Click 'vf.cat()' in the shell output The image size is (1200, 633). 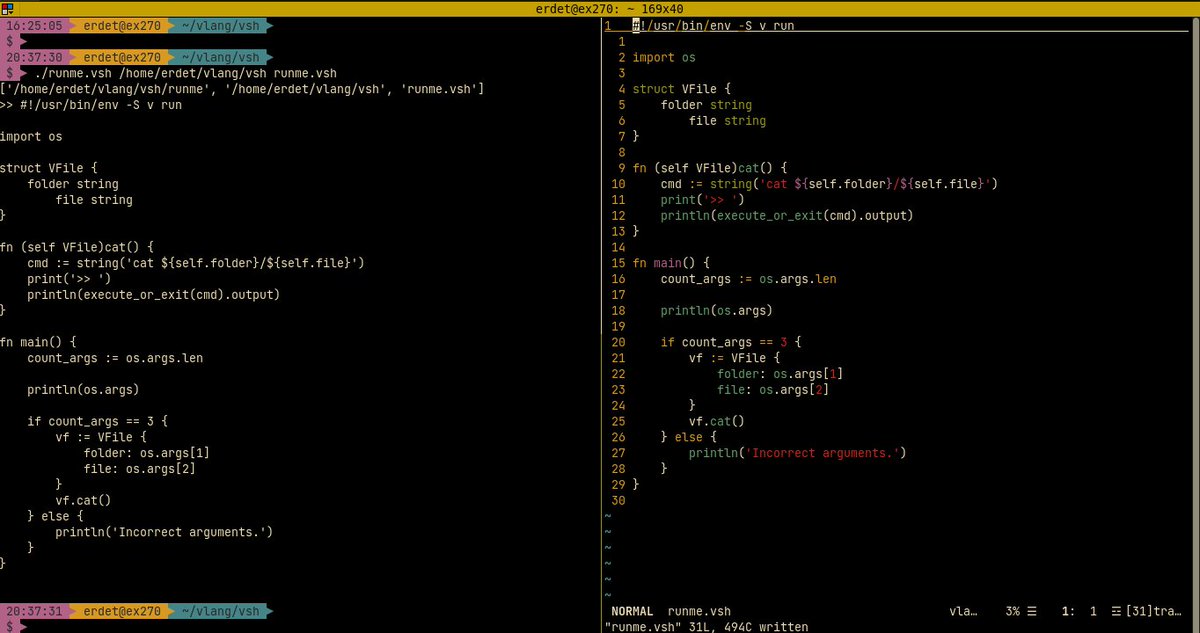pyautogui.click(x=83, y=500)
